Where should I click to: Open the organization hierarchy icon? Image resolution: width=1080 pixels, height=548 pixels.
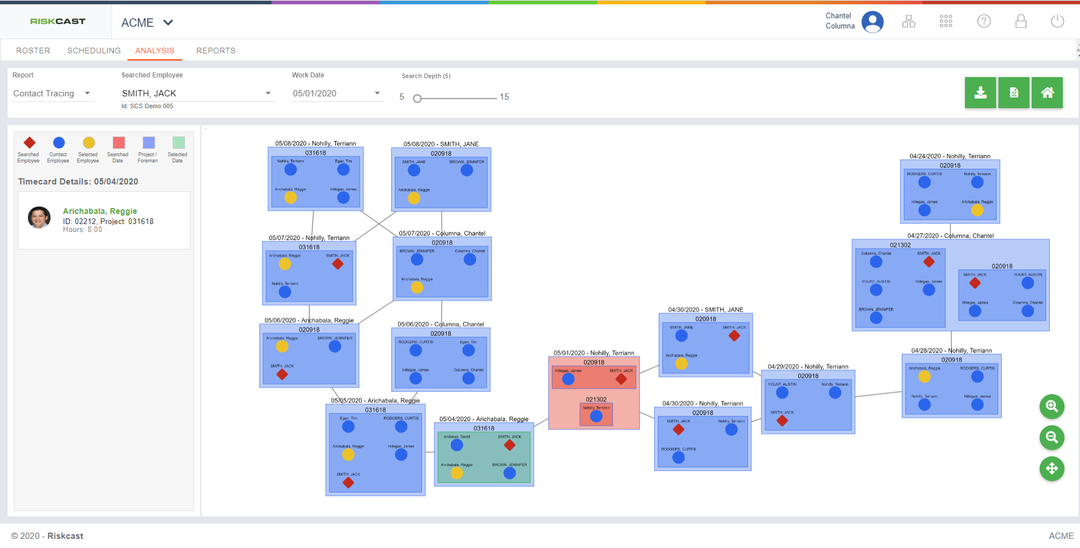[909, 21]
